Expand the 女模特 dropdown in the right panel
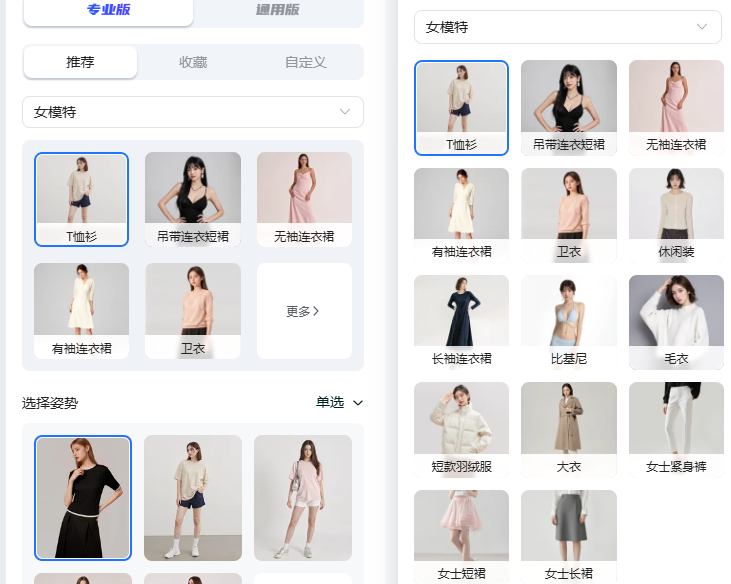This screenshot has width=731, height=584. pos(567,27)
